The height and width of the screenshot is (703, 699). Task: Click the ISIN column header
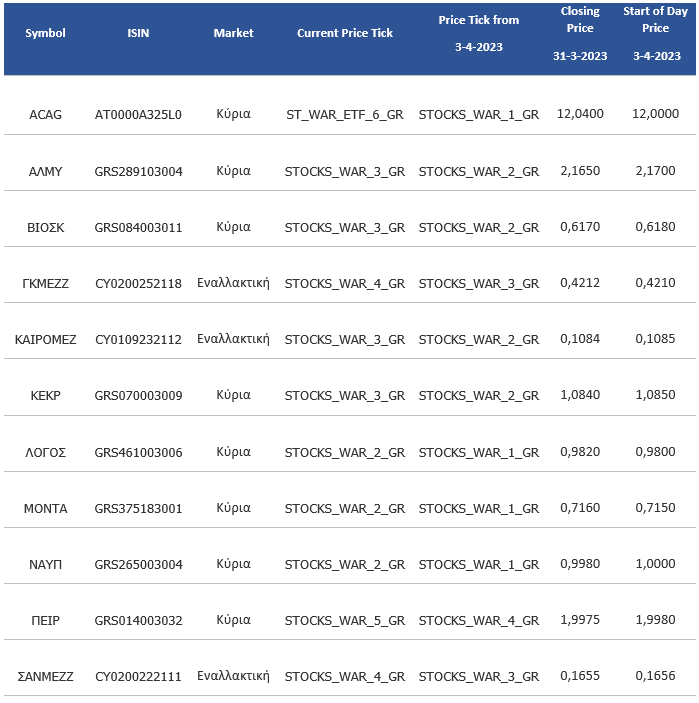138,33
